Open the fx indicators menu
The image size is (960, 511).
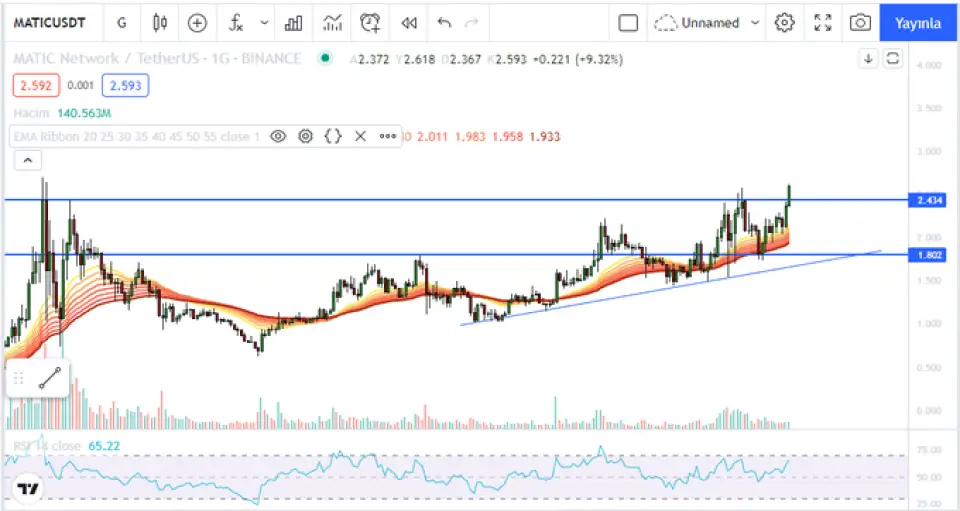click(236, 22)
